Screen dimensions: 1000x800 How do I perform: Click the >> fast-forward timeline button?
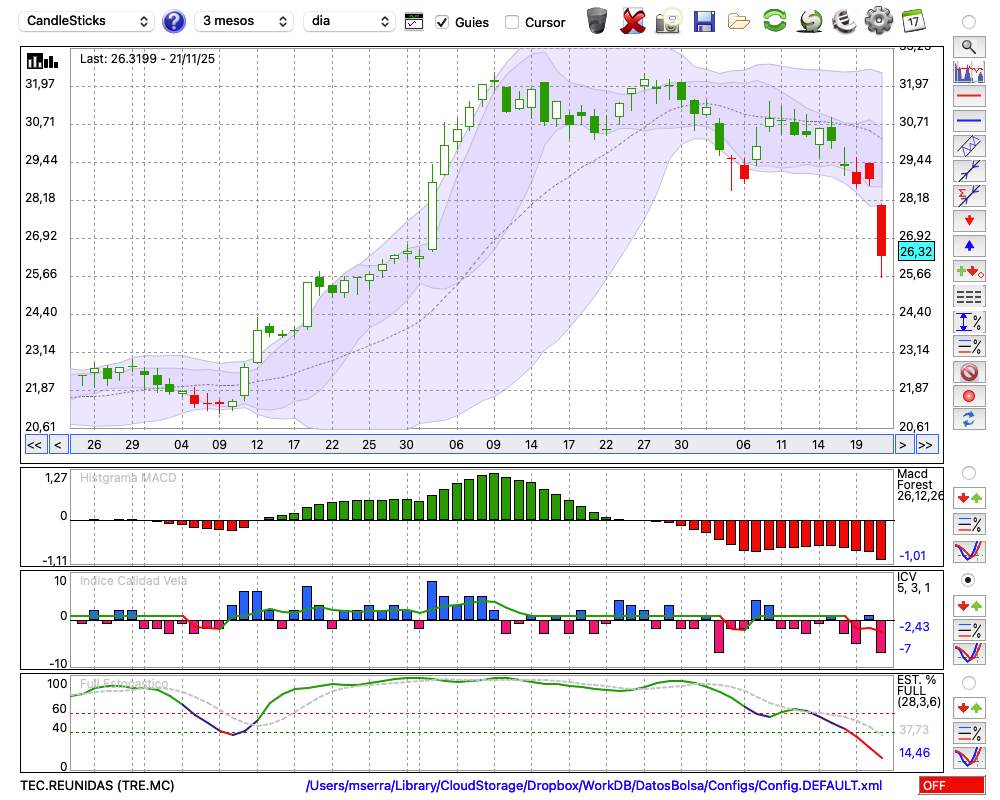(926, 445)
